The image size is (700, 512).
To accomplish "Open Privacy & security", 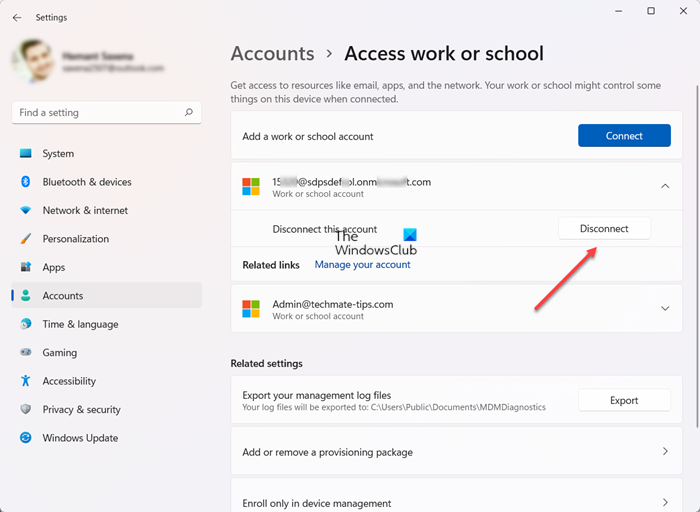I will point(107,409).
